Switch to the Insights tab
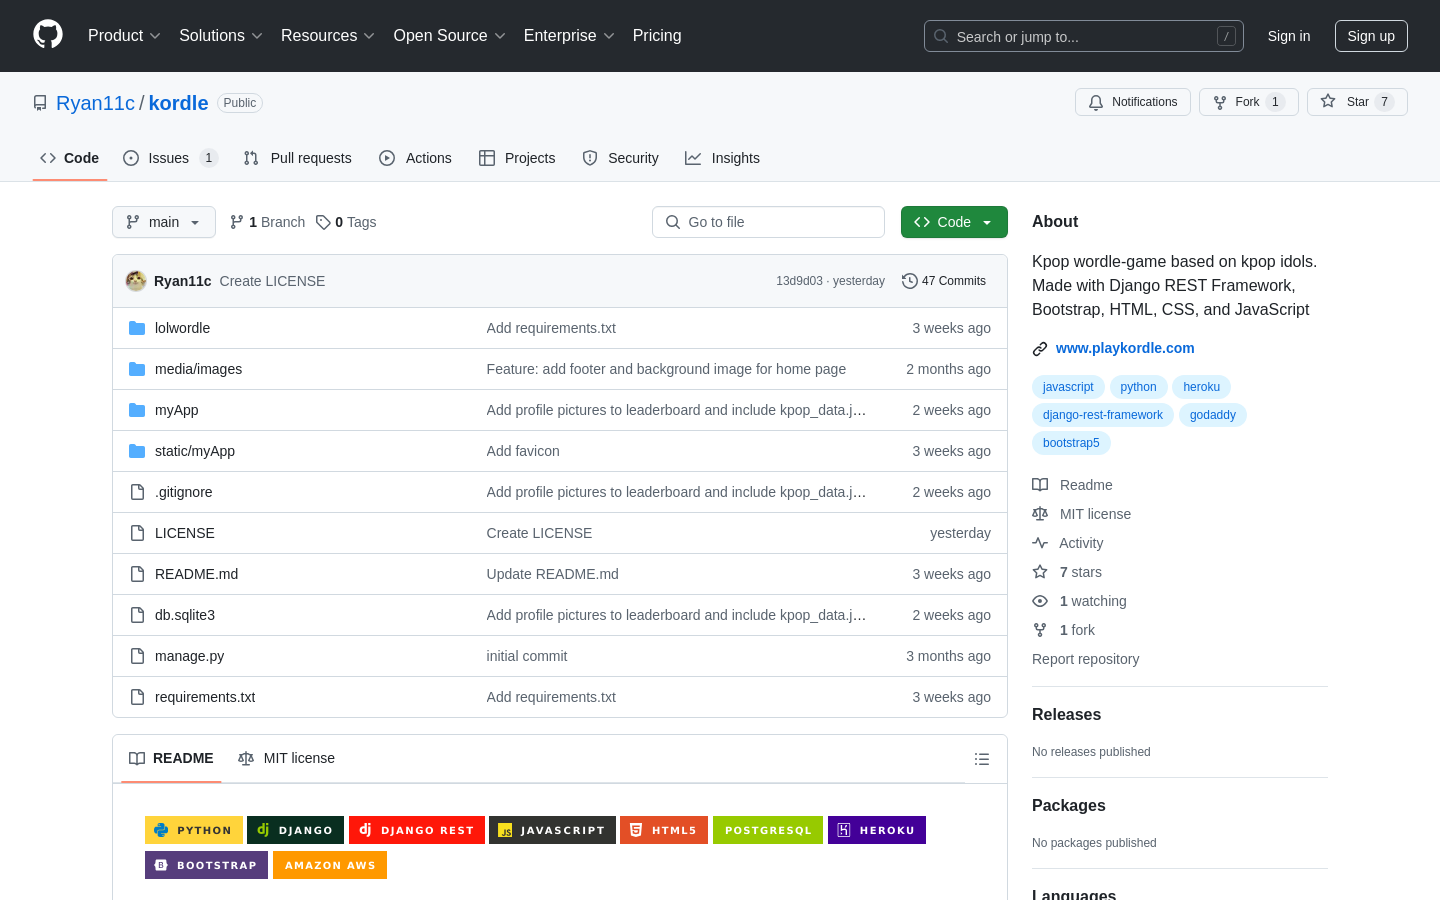1440x900 pixels. tap(723, 158)
